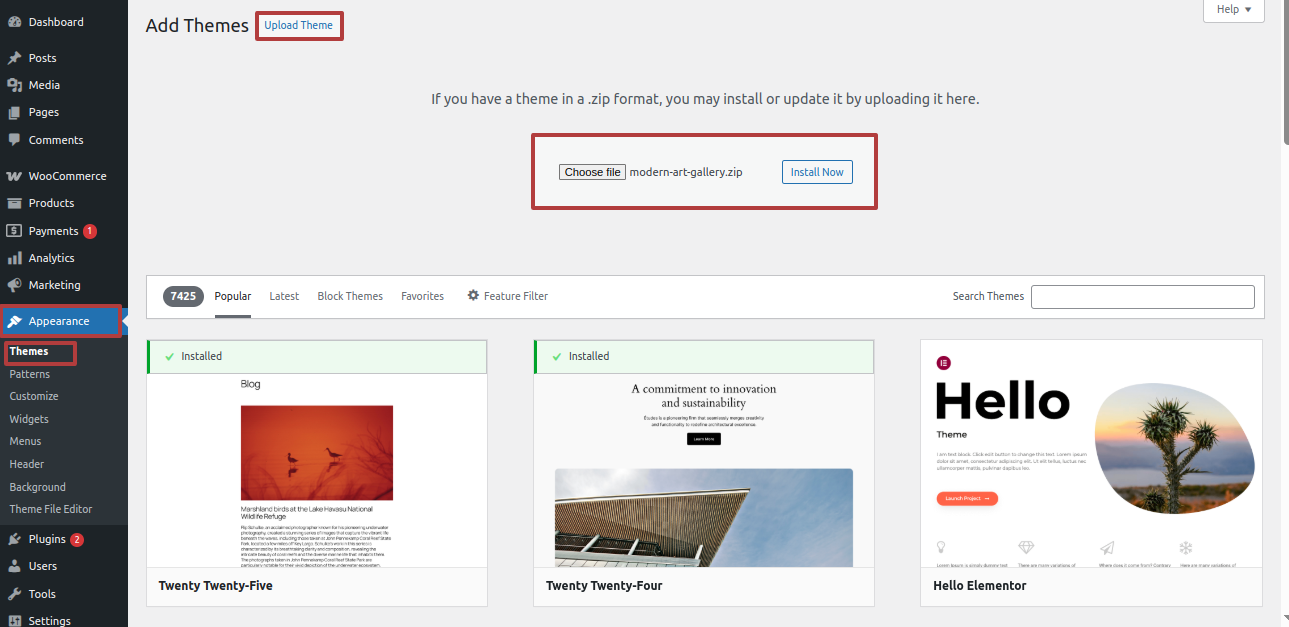
Task: Click the Appearance paintbrush icon
Action: pyautogui.click(x=15, y=321)
